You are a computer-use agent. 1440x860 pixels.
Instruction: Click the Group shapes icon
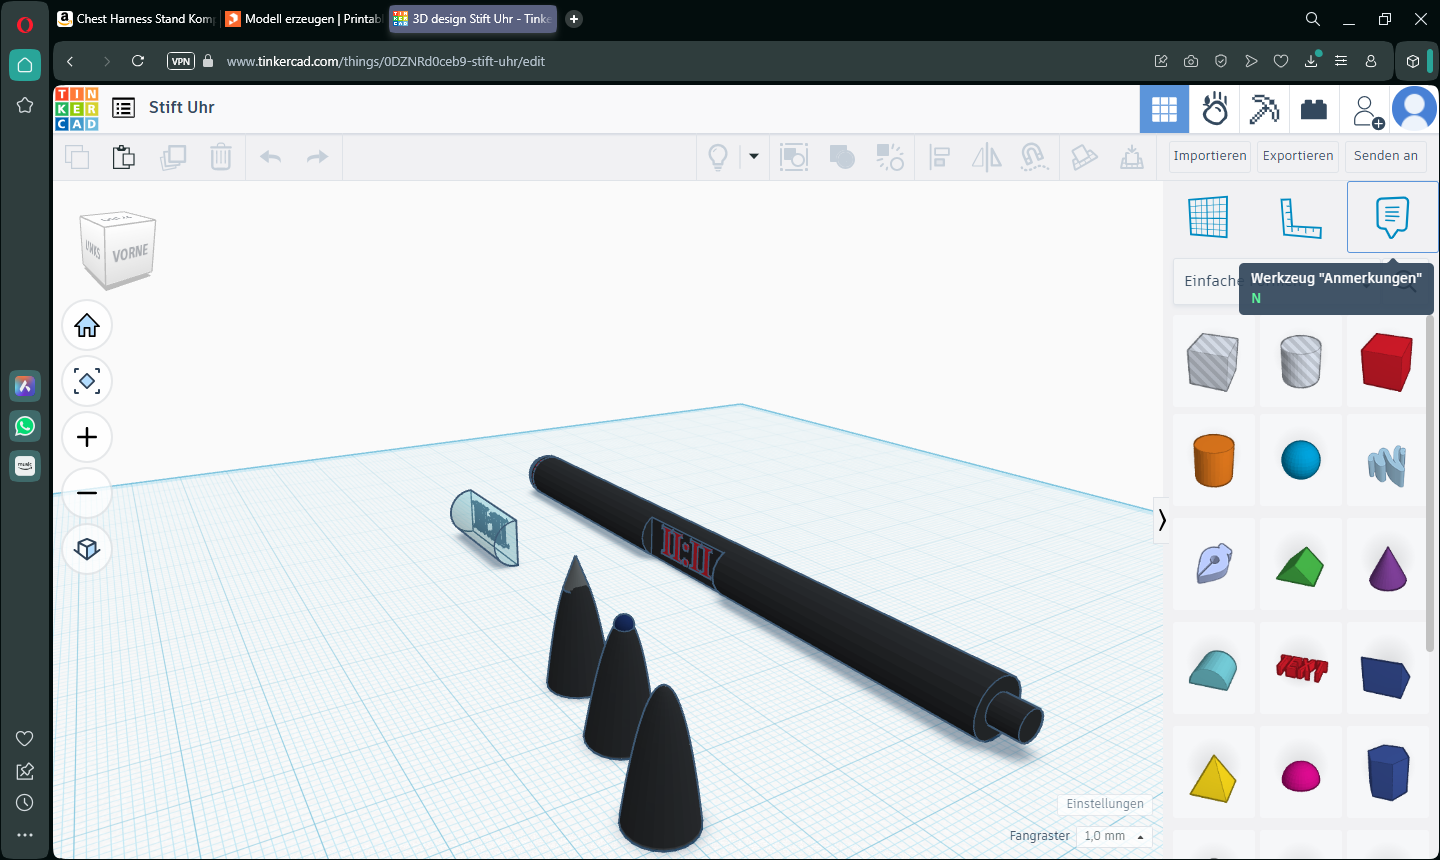pos(842,157)
